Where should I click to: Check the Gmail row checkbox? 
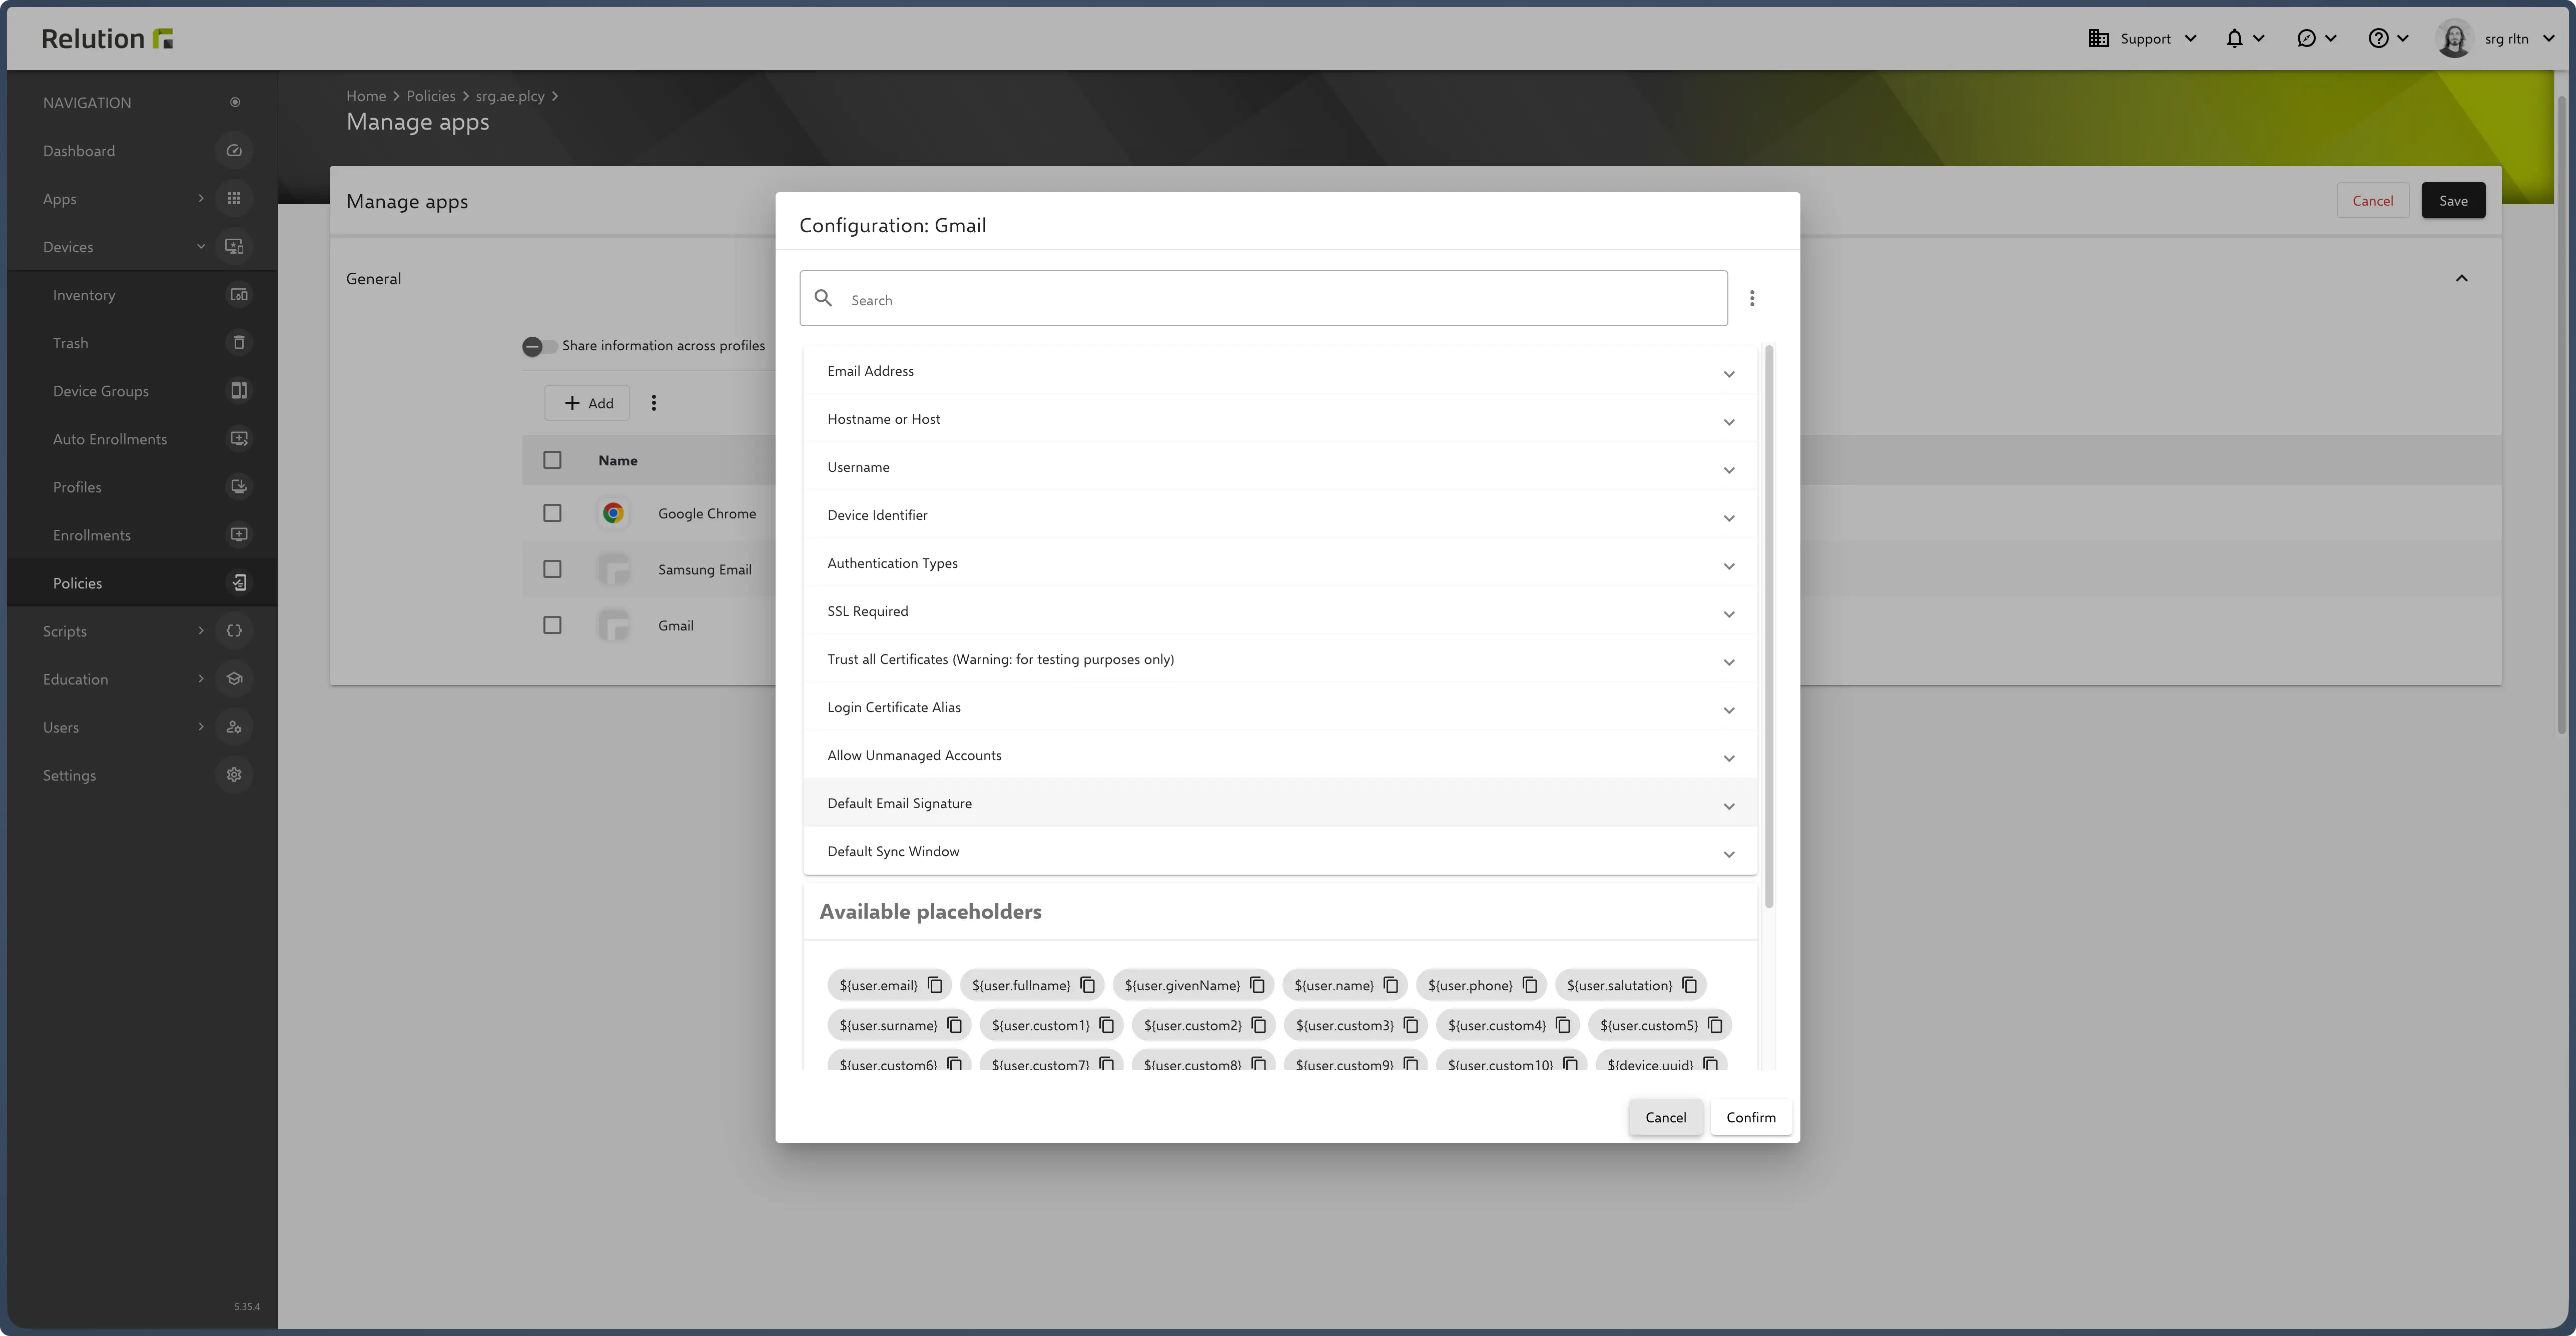coord(552,625)
